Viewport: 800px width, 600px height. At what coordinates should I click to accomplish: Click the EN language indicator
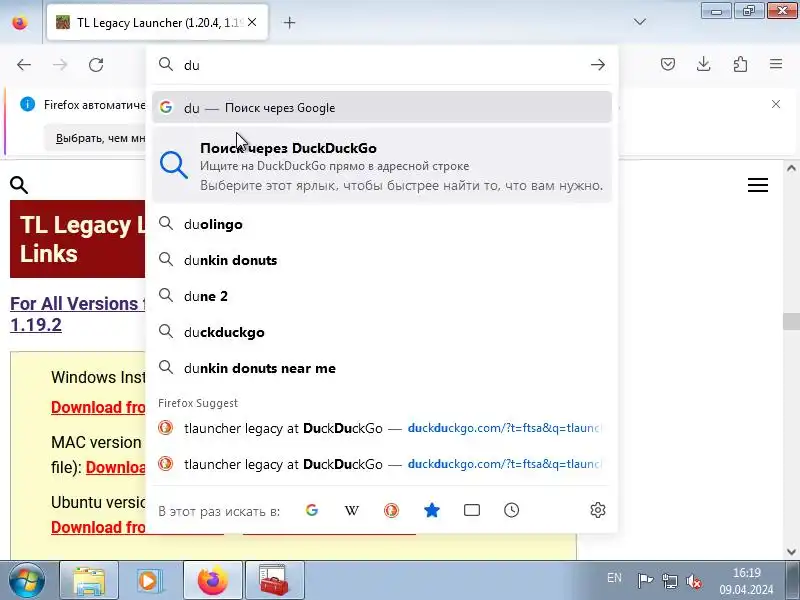pos(614,578)
